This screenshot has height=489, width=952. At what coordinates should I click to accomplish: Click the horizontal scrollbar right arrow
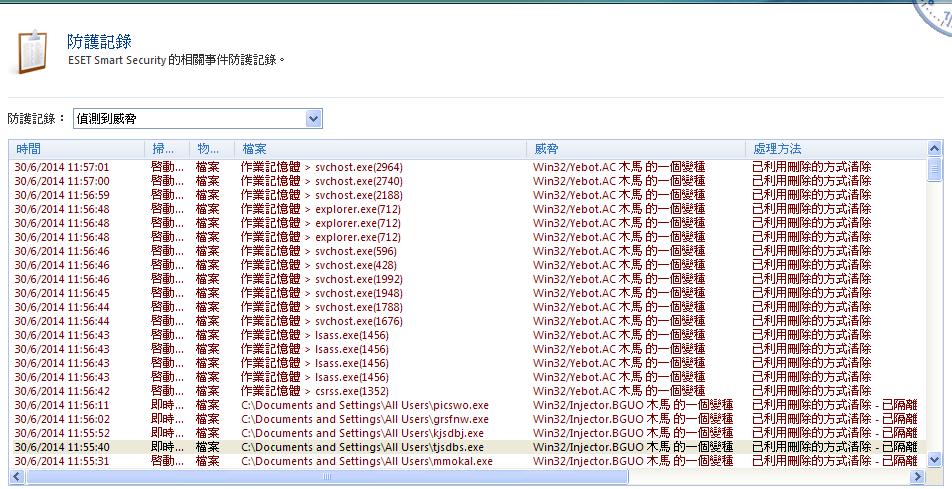(x=918, y=477)
